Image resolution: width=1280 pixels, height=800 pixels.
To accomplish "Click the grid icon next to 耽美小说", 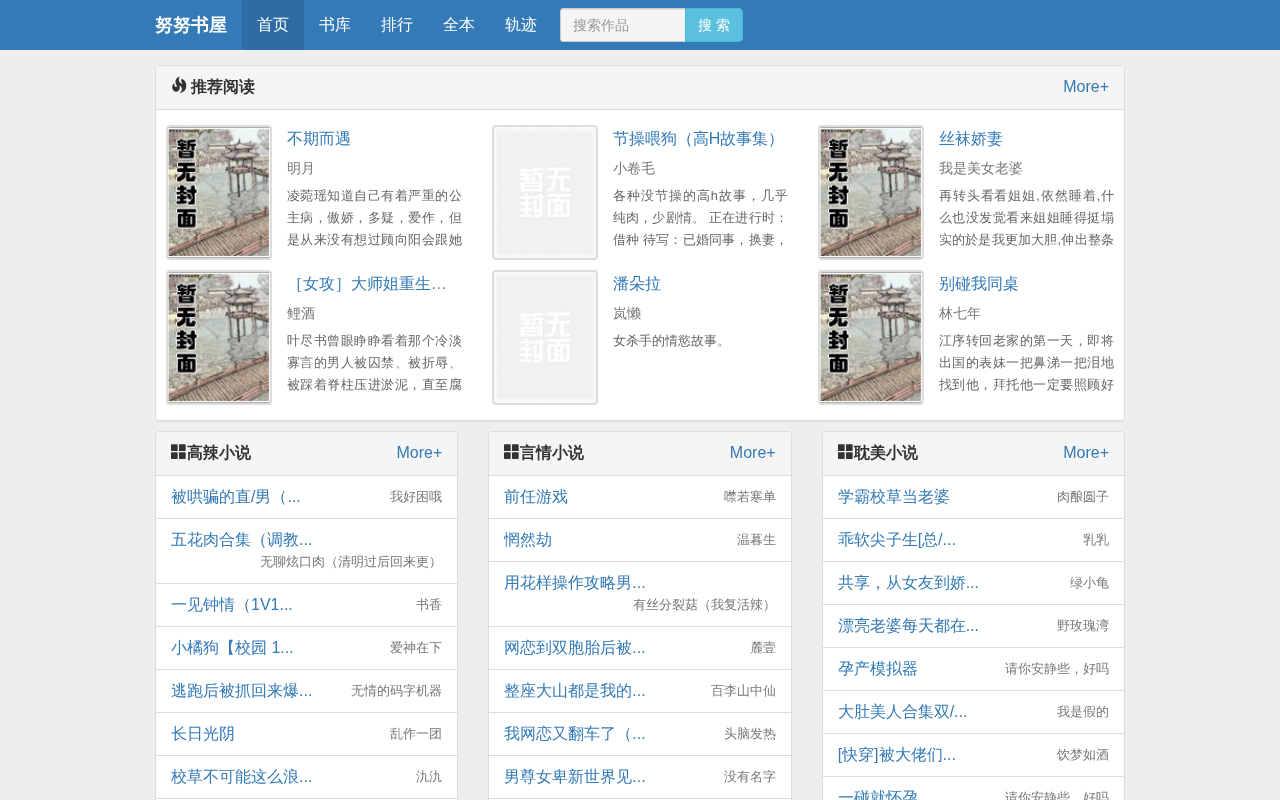I will click(846, 452).
